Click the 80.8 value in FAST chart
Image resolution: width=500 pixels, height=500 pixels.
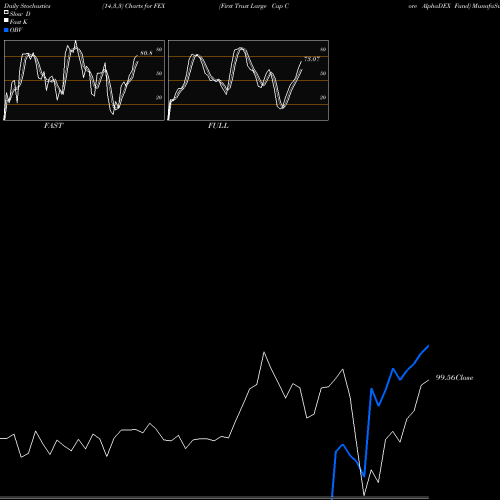point(146,53)
